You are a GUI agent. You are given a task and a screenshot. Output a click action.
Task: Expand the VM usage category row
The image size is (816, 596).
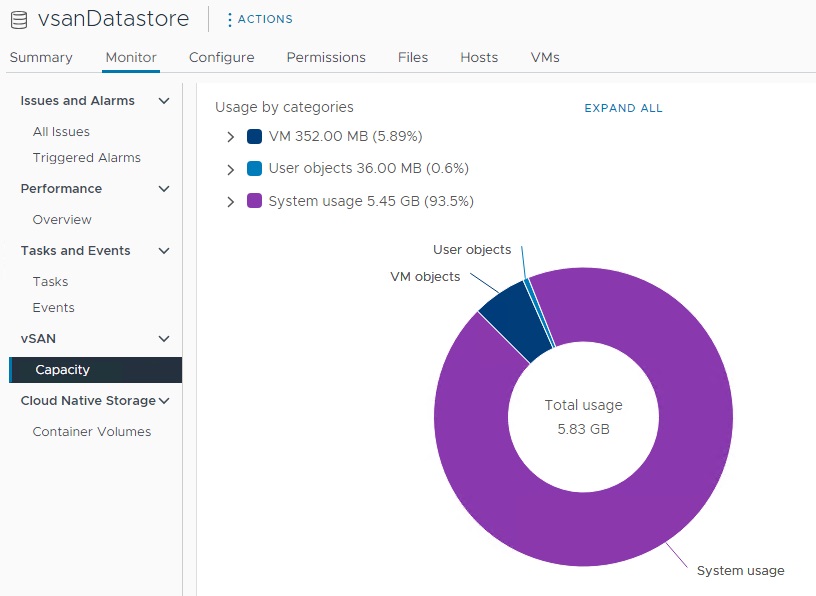click(x=230, y=137)
